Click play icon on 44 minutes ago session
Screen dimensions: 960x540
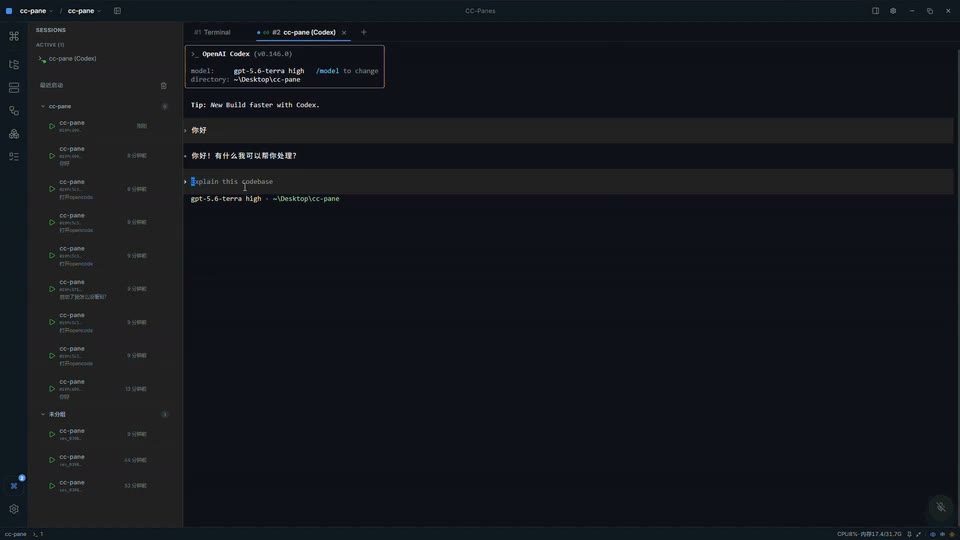[x=52, y=460]
